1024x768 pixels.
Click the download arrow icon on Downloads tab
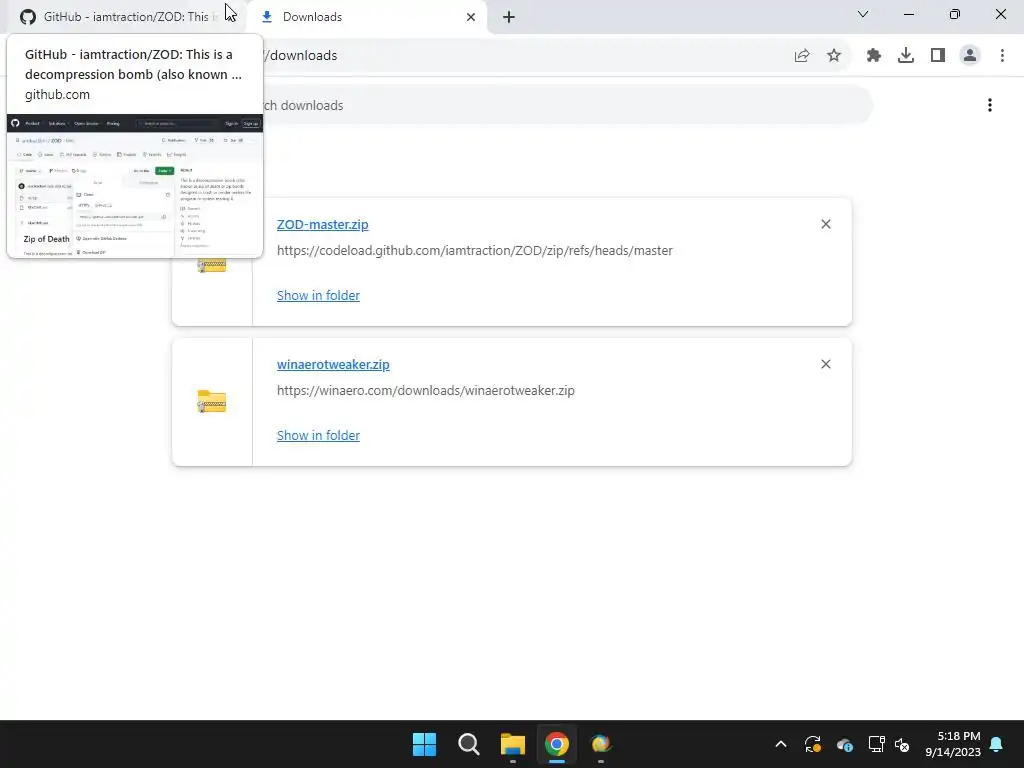266,17
